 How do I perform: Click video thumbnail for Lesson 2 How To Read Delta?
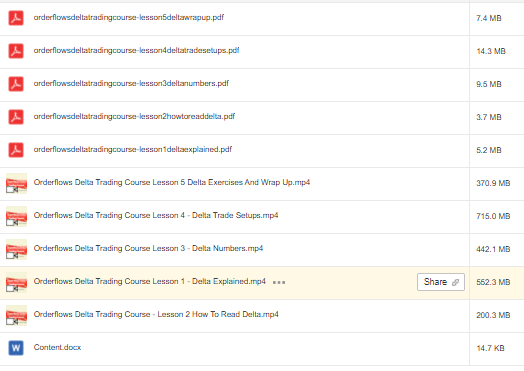coord(16,315)
